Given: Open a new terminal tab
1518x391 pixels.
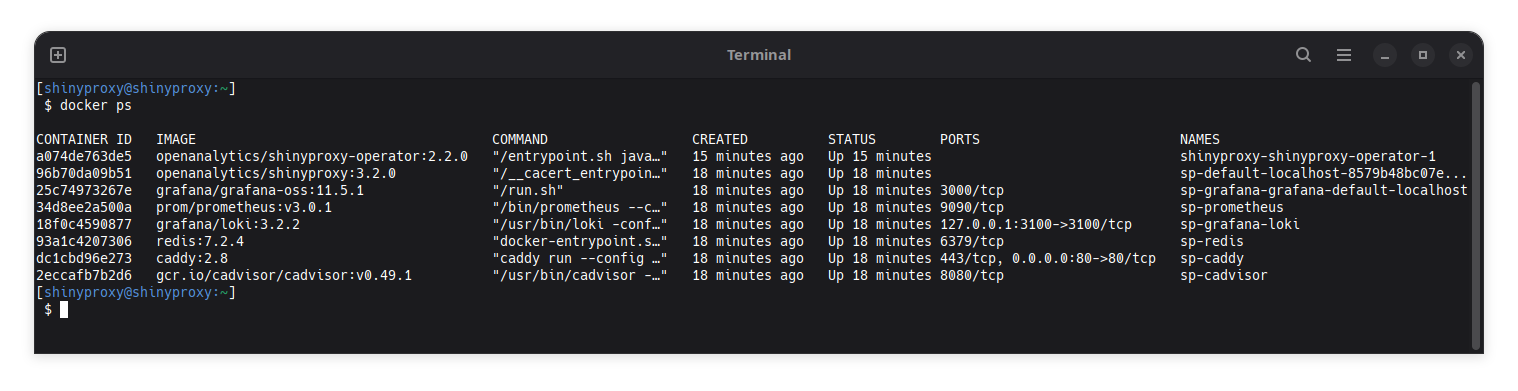Looking at the screenshot, I should [x=58, y=55].
